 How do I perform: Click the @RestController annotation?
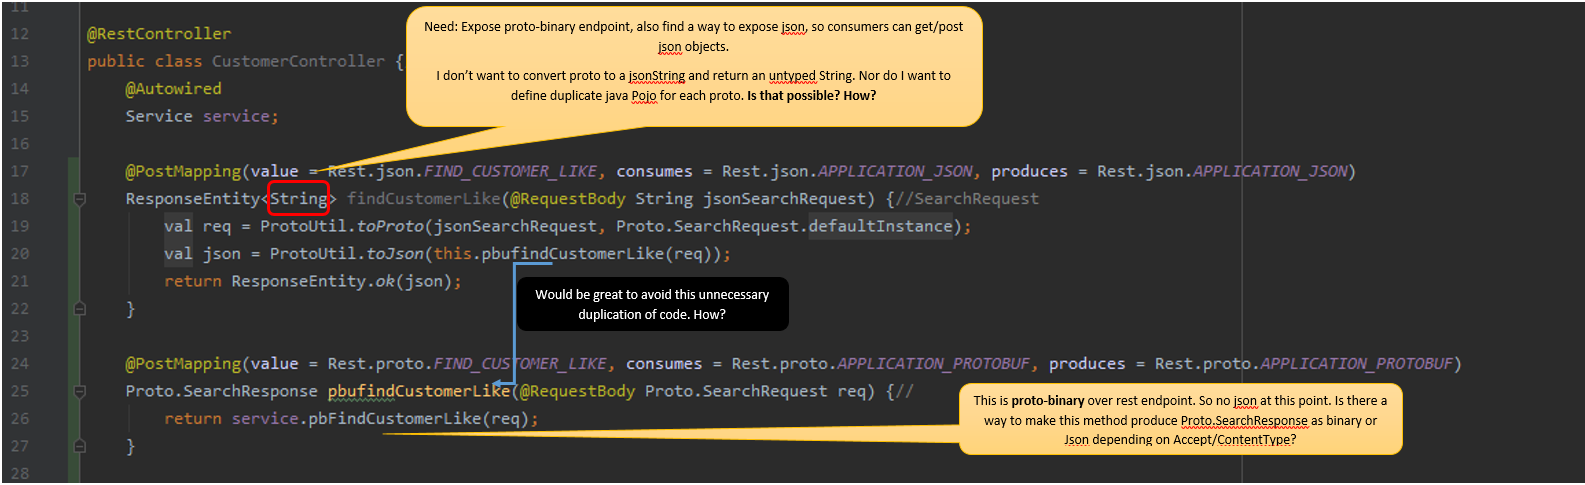point(159,34)
